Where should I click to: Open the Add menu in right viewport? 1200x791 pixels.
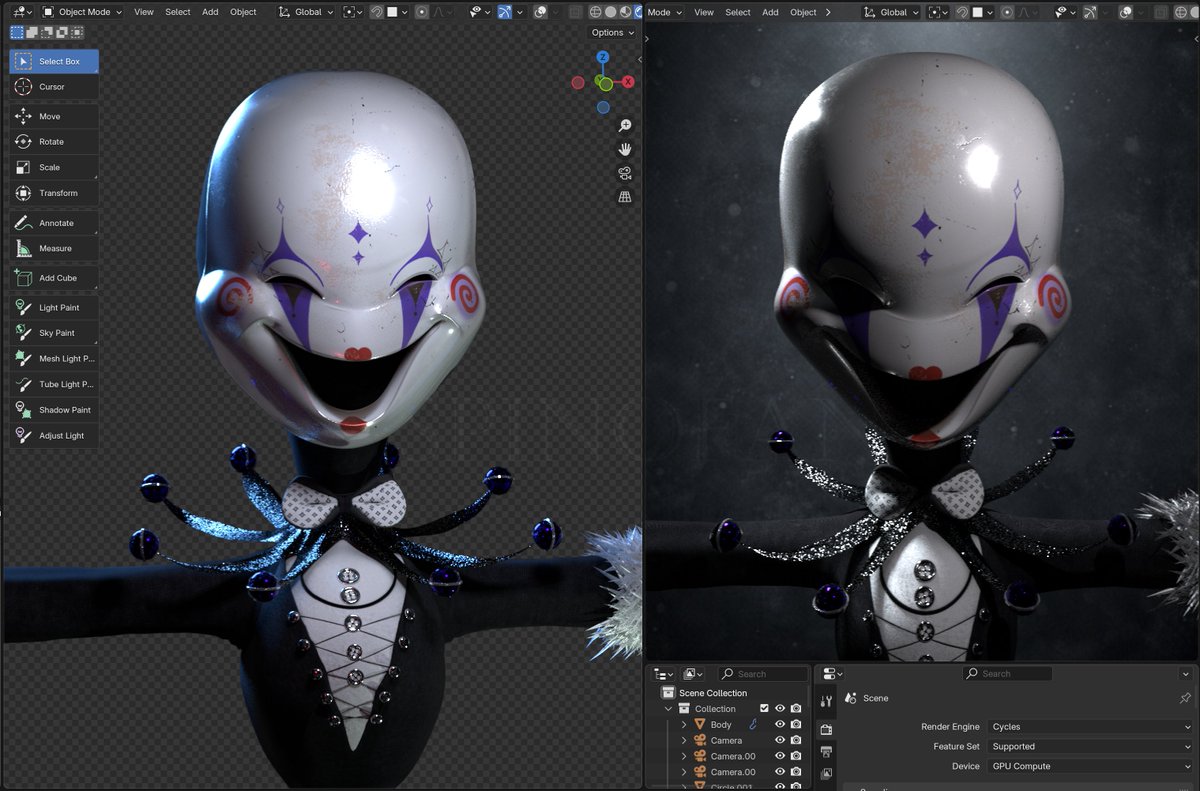[x=770, y=12]
